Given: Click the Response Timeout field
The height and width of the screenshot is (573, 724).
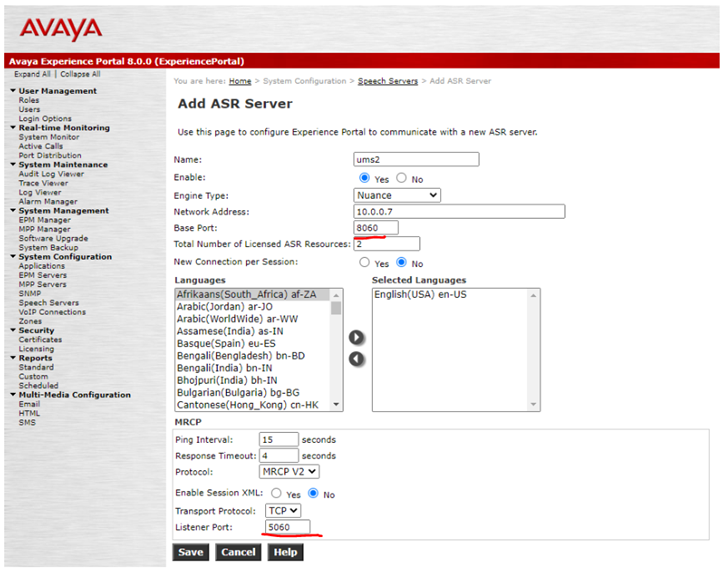Looking at the screenshot, I should click(279, 456).
